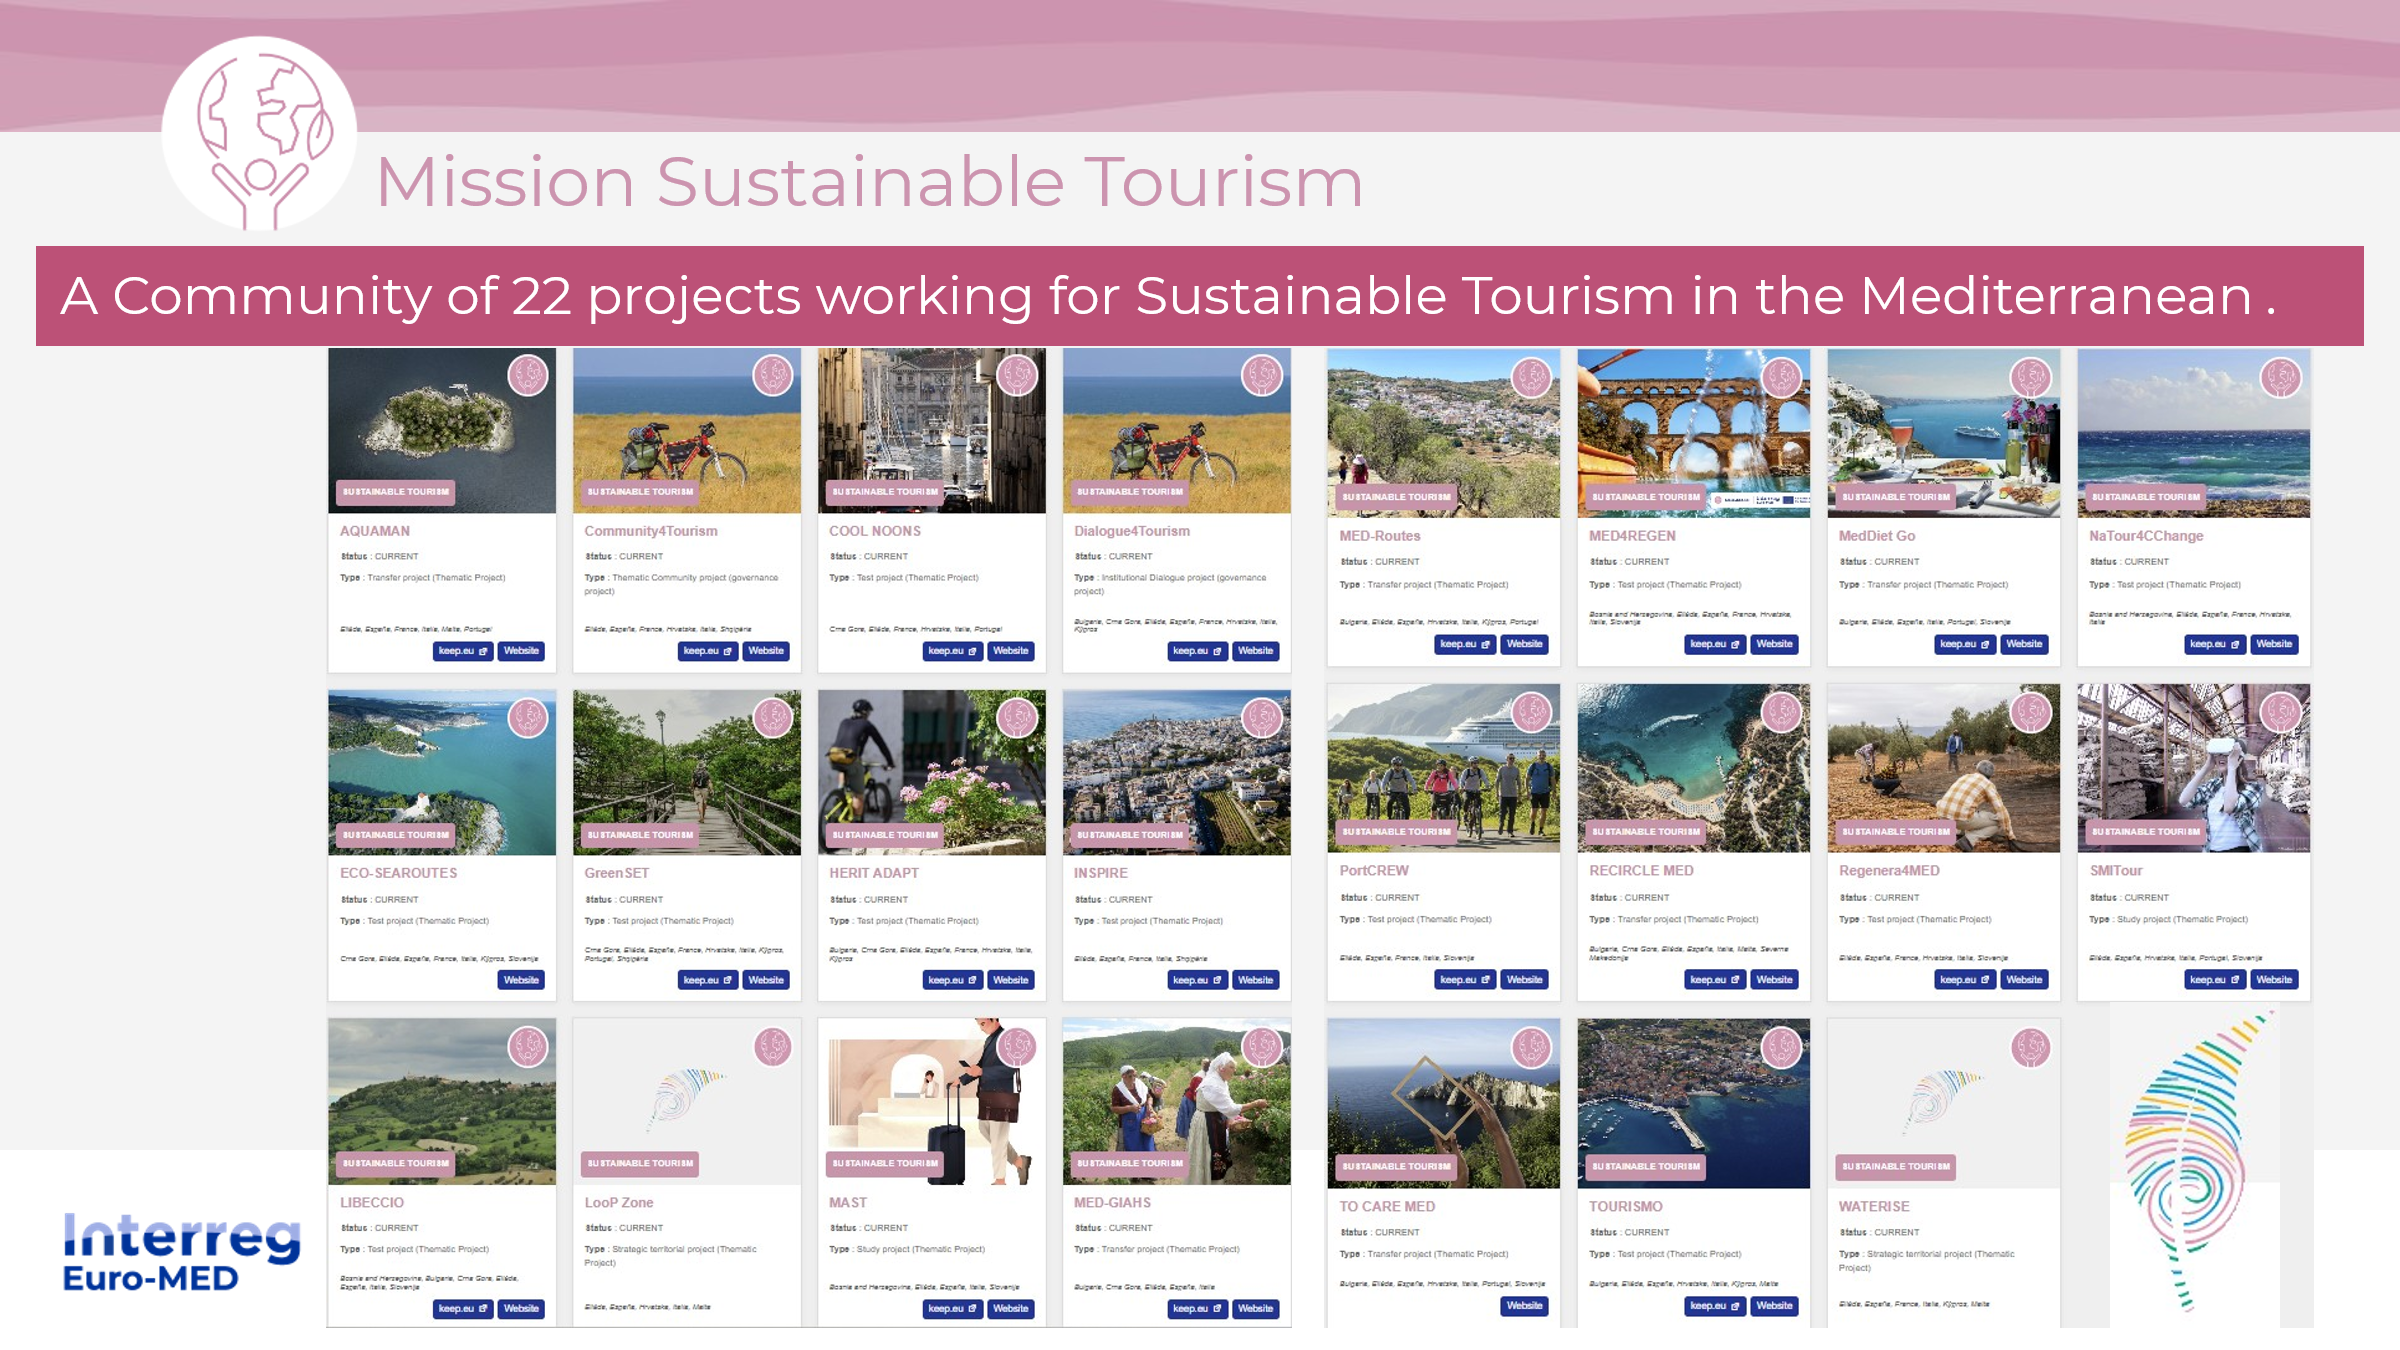The height and width of the screenshot is (1350, 2400).
Task: Click mission badge on SMITour card
Action: tap(2281, 713)
